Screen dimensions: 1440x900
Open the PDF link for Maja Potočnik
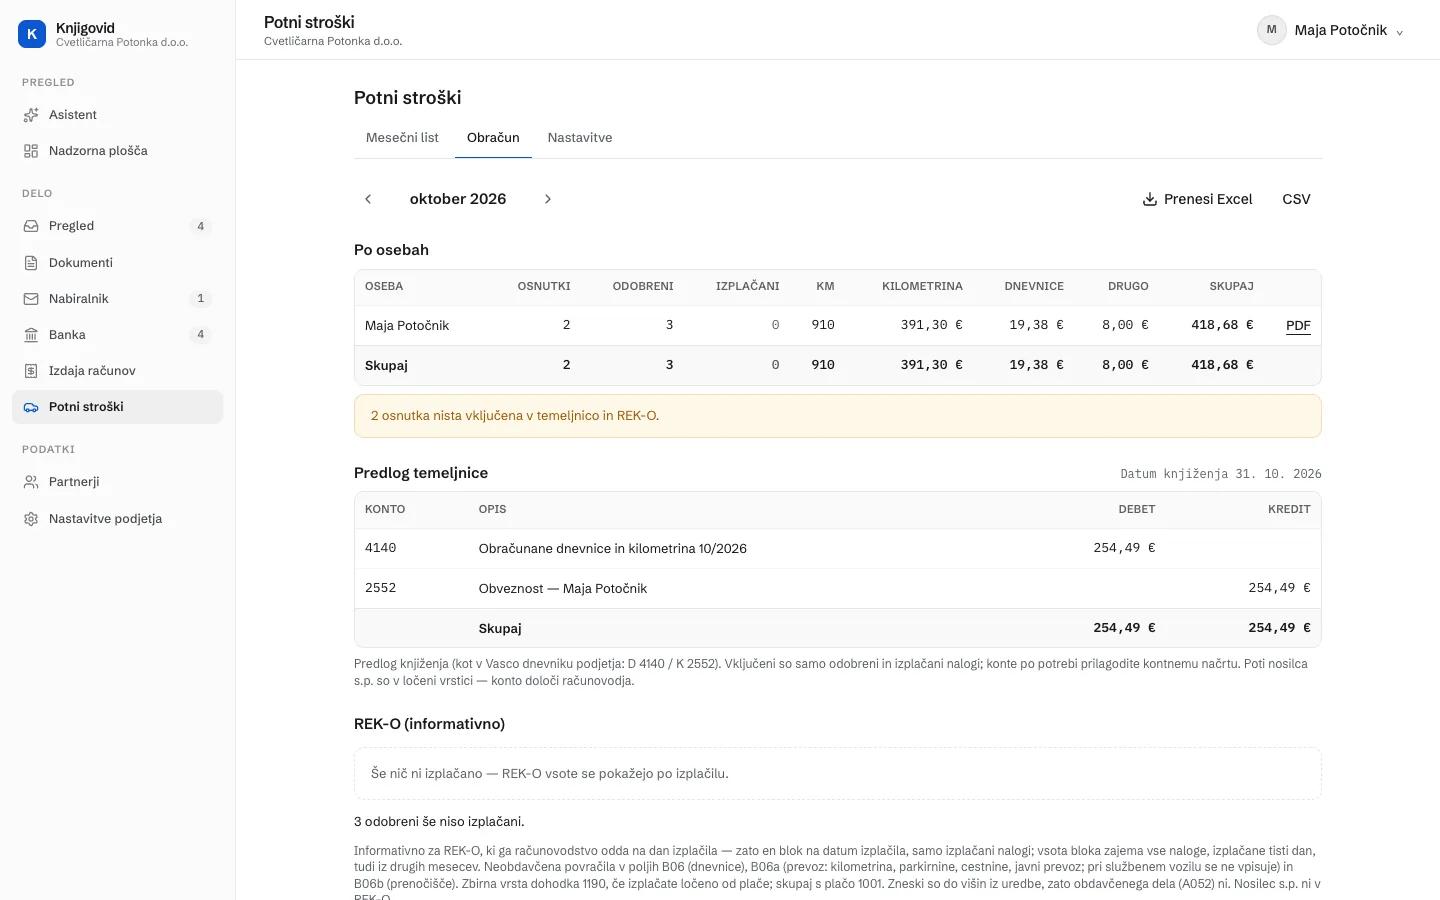1298,326
